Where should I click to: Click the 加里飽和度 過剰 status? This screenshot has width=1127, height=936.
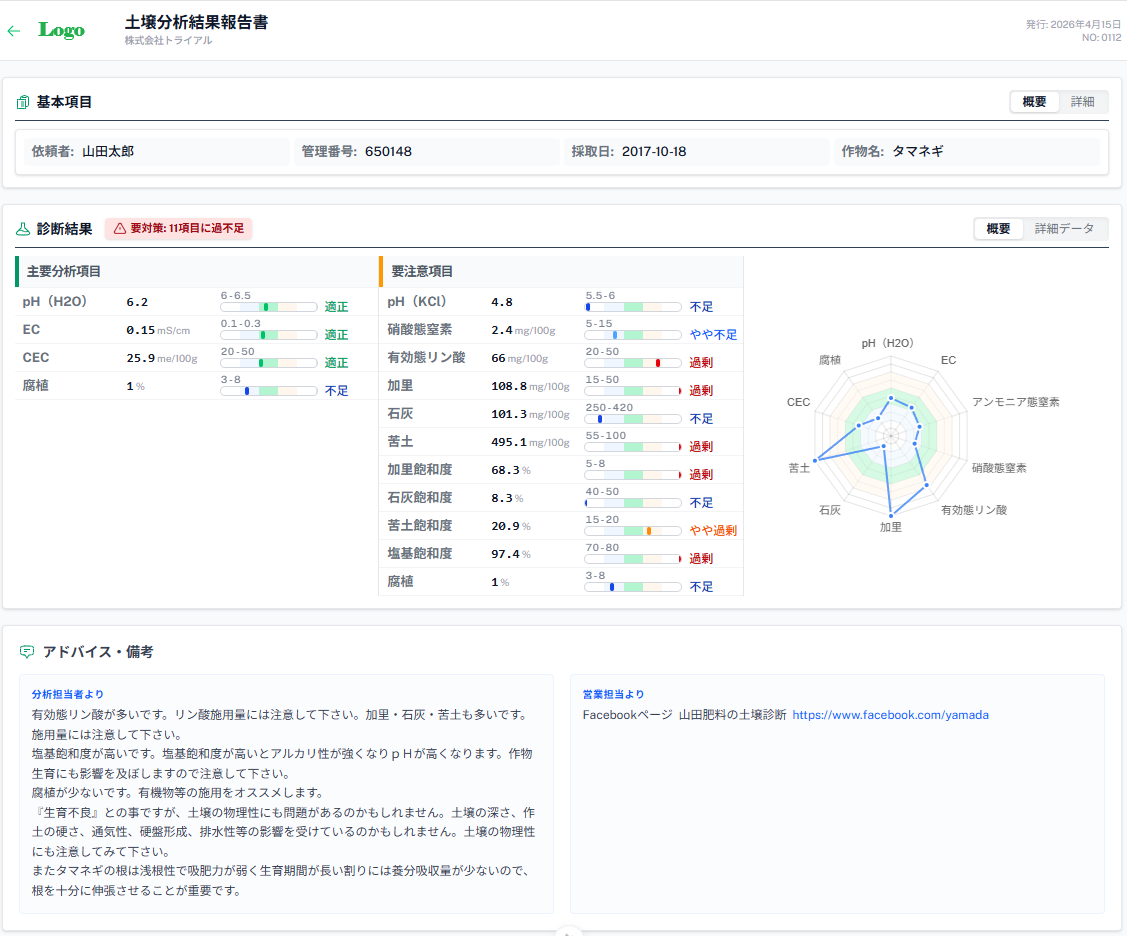[x=701, y=475]
